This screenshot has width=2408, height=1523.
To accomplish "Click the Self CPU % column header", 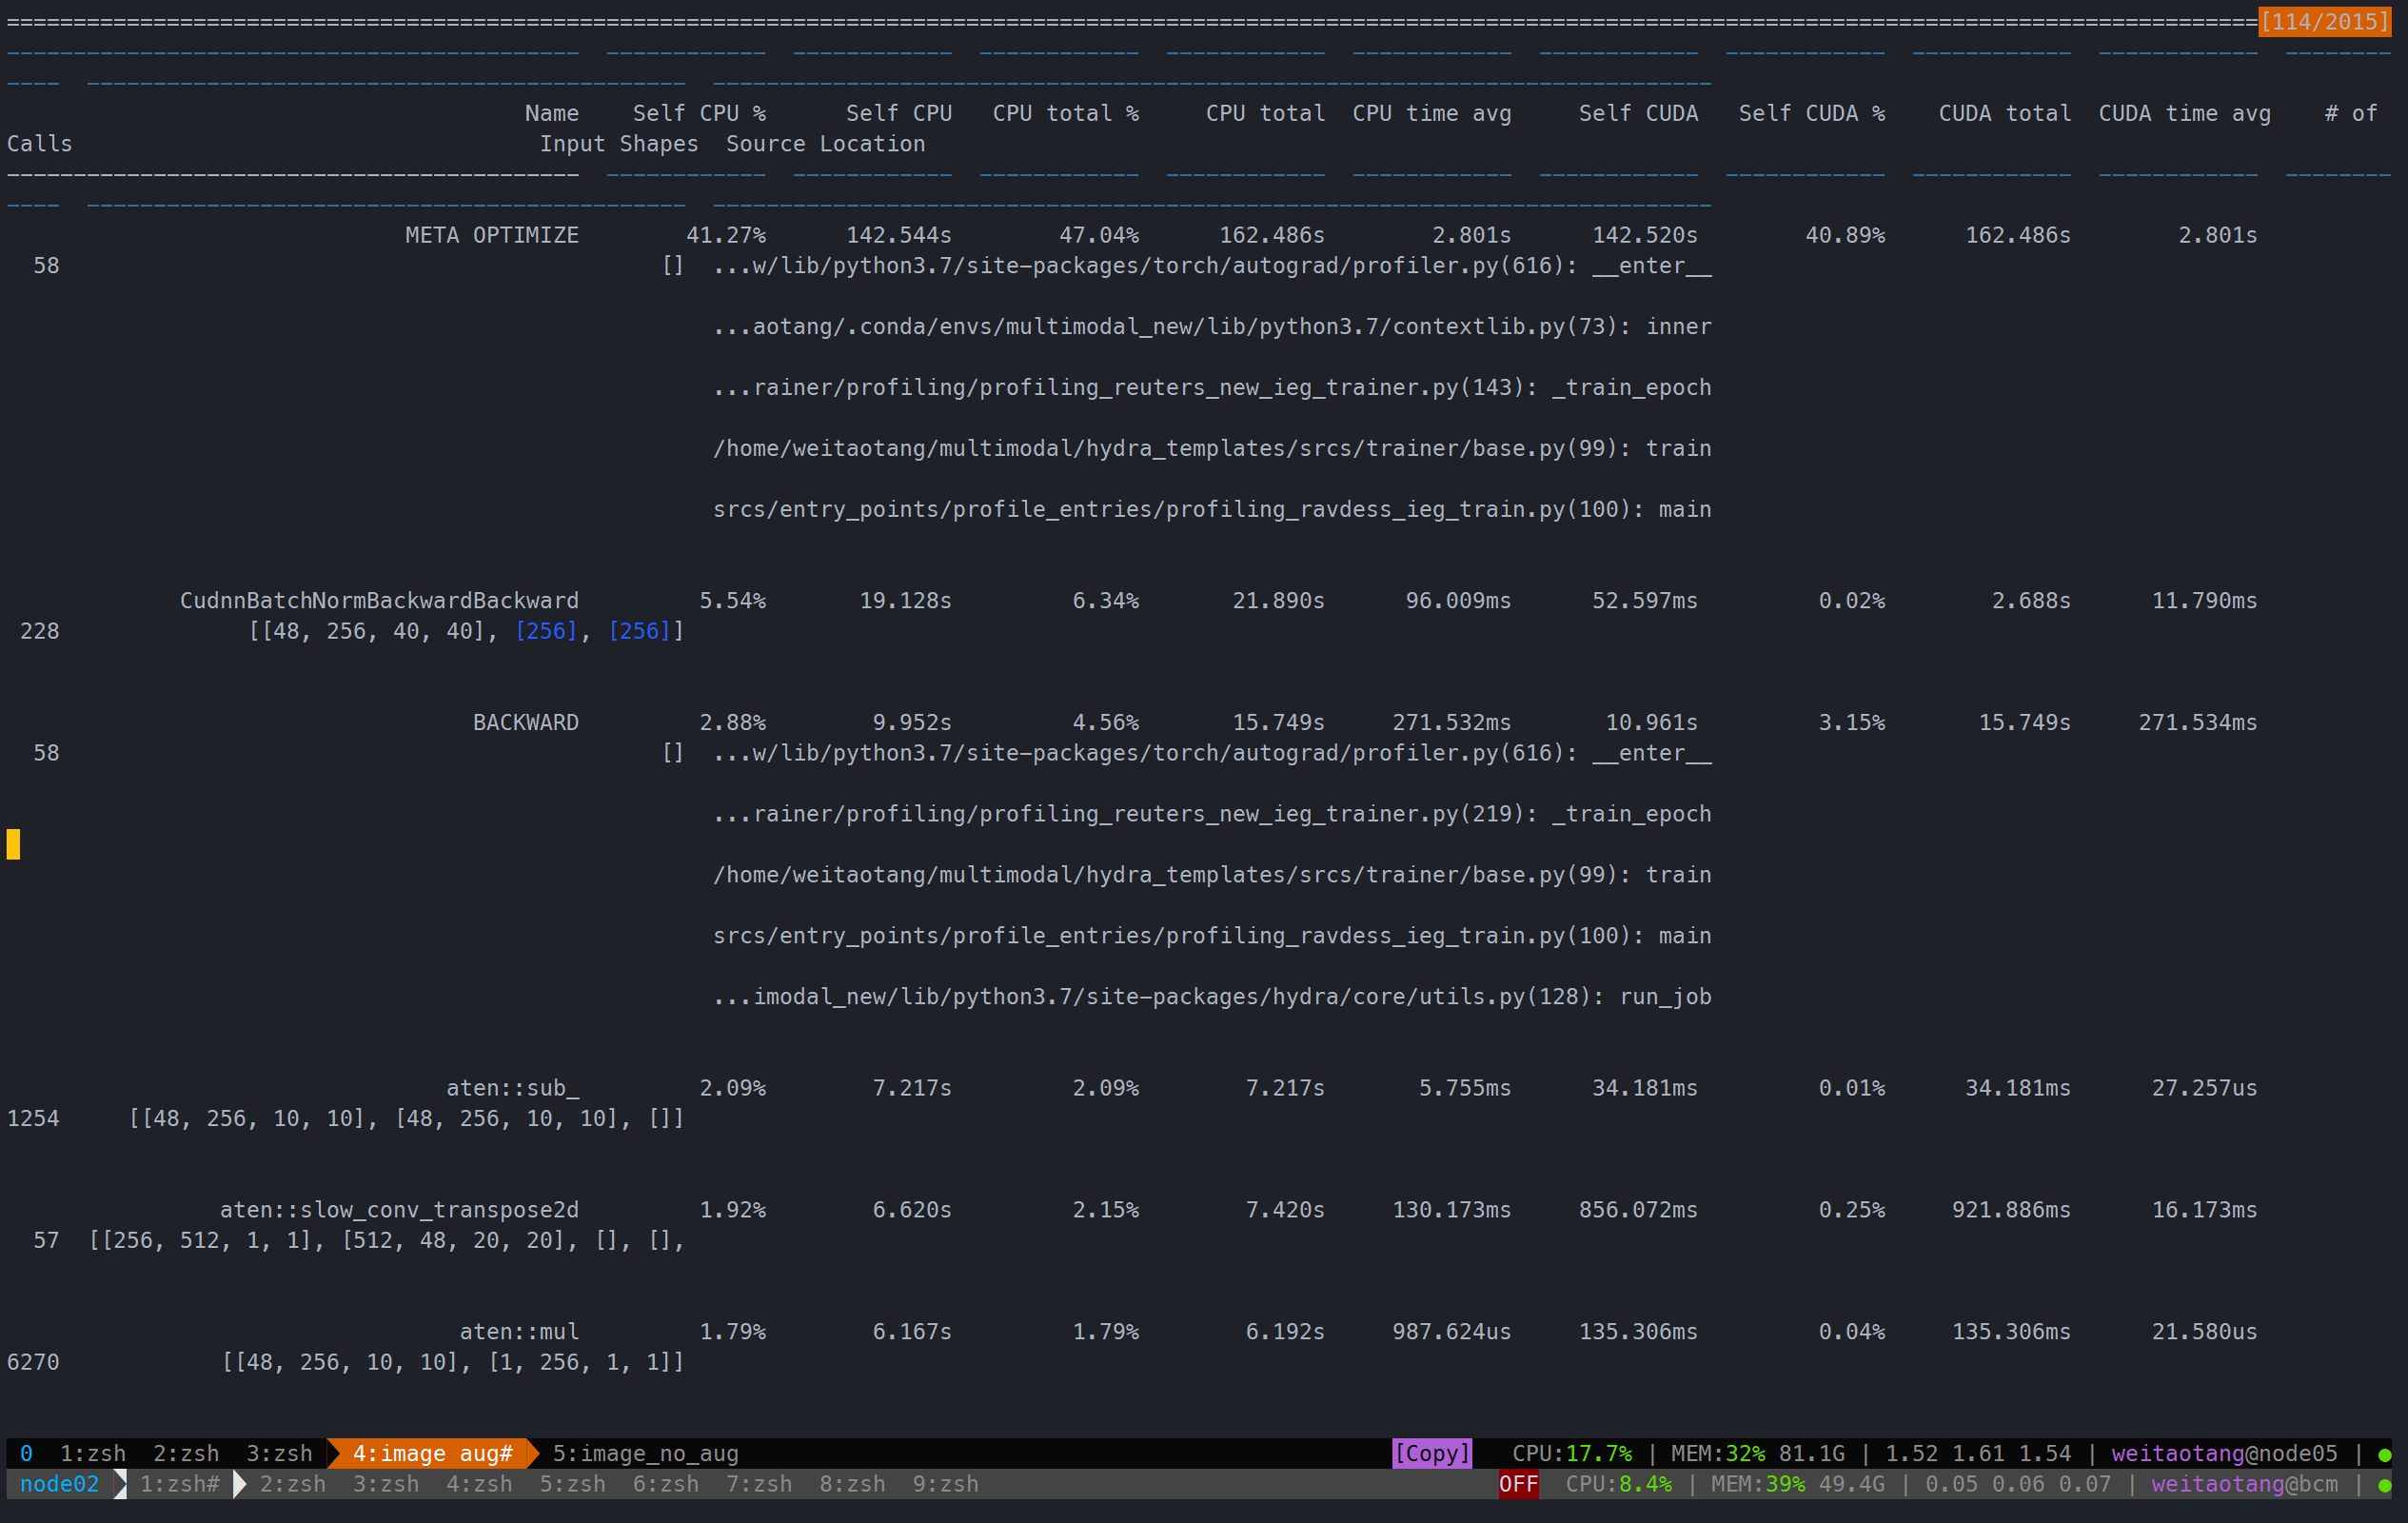I will pos(699,113).
